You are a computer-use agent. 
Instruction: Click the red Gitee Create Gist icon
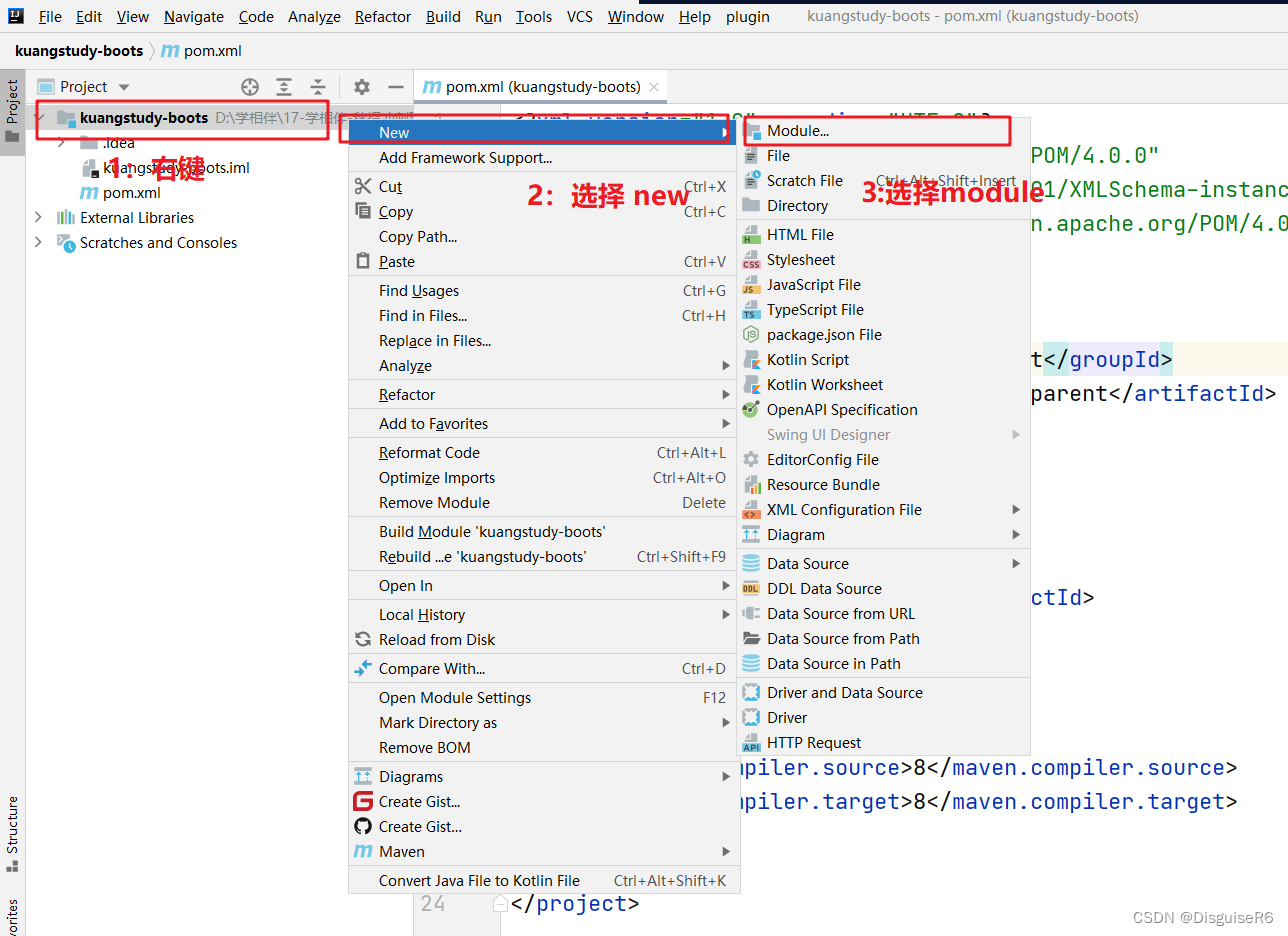[x=363, y=802]
